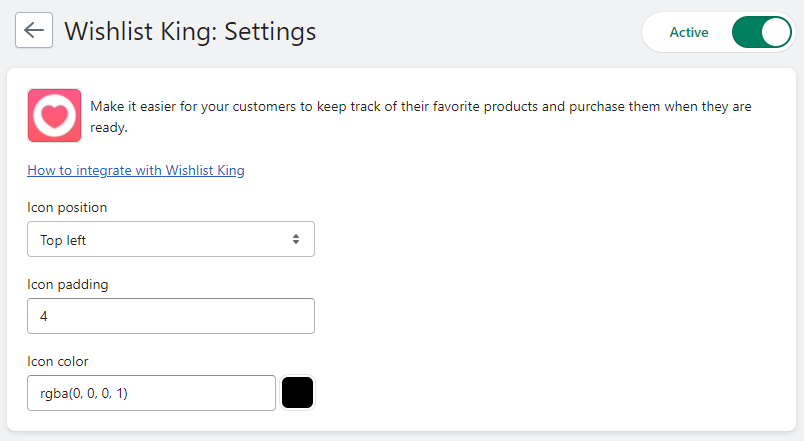Click the pill containing the Active toggle
Screen dimensions: 804x441
click(x=719, y=32)
